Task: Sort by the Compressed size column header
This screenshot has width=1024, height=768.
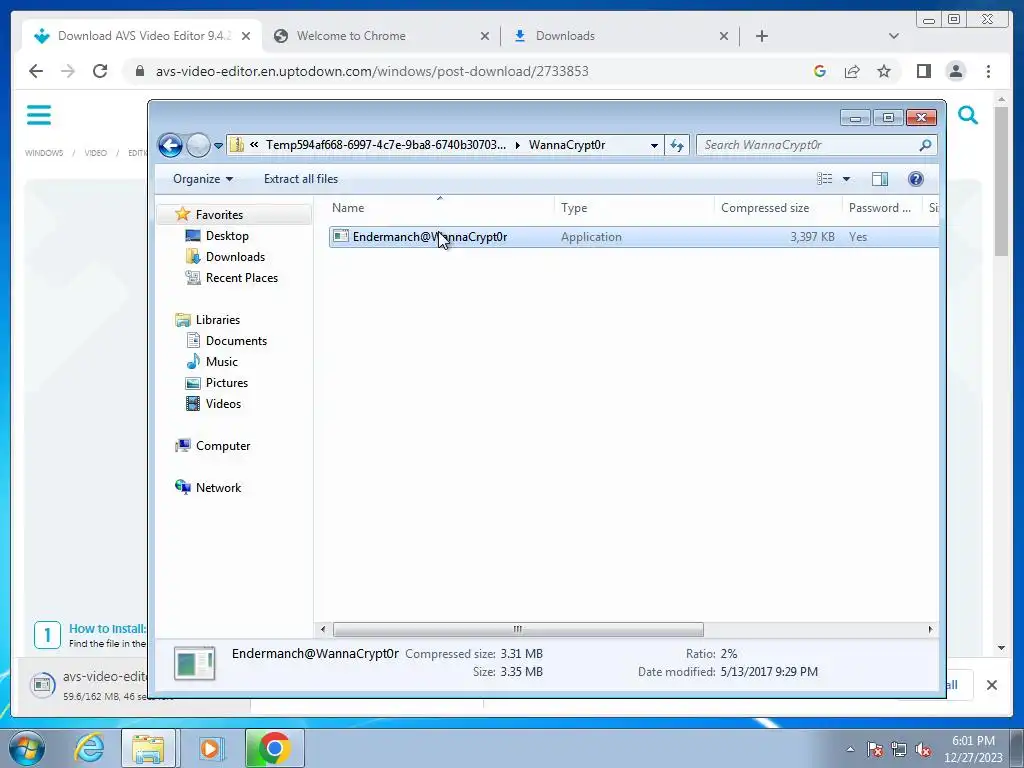Action: point(778,208)
